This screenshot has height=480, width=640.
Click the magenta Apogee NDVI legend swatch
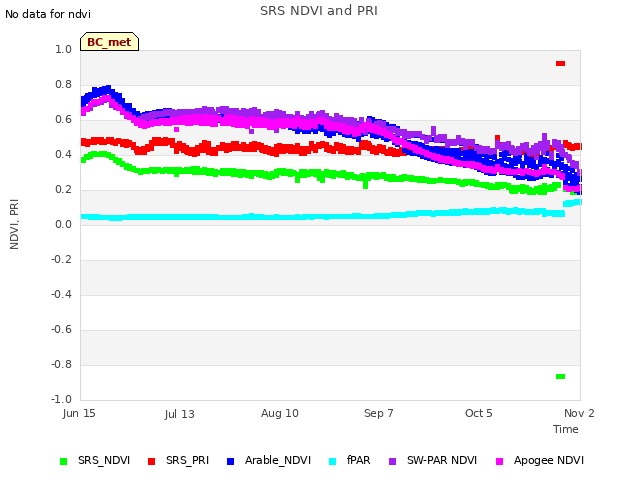pos(499,461)
